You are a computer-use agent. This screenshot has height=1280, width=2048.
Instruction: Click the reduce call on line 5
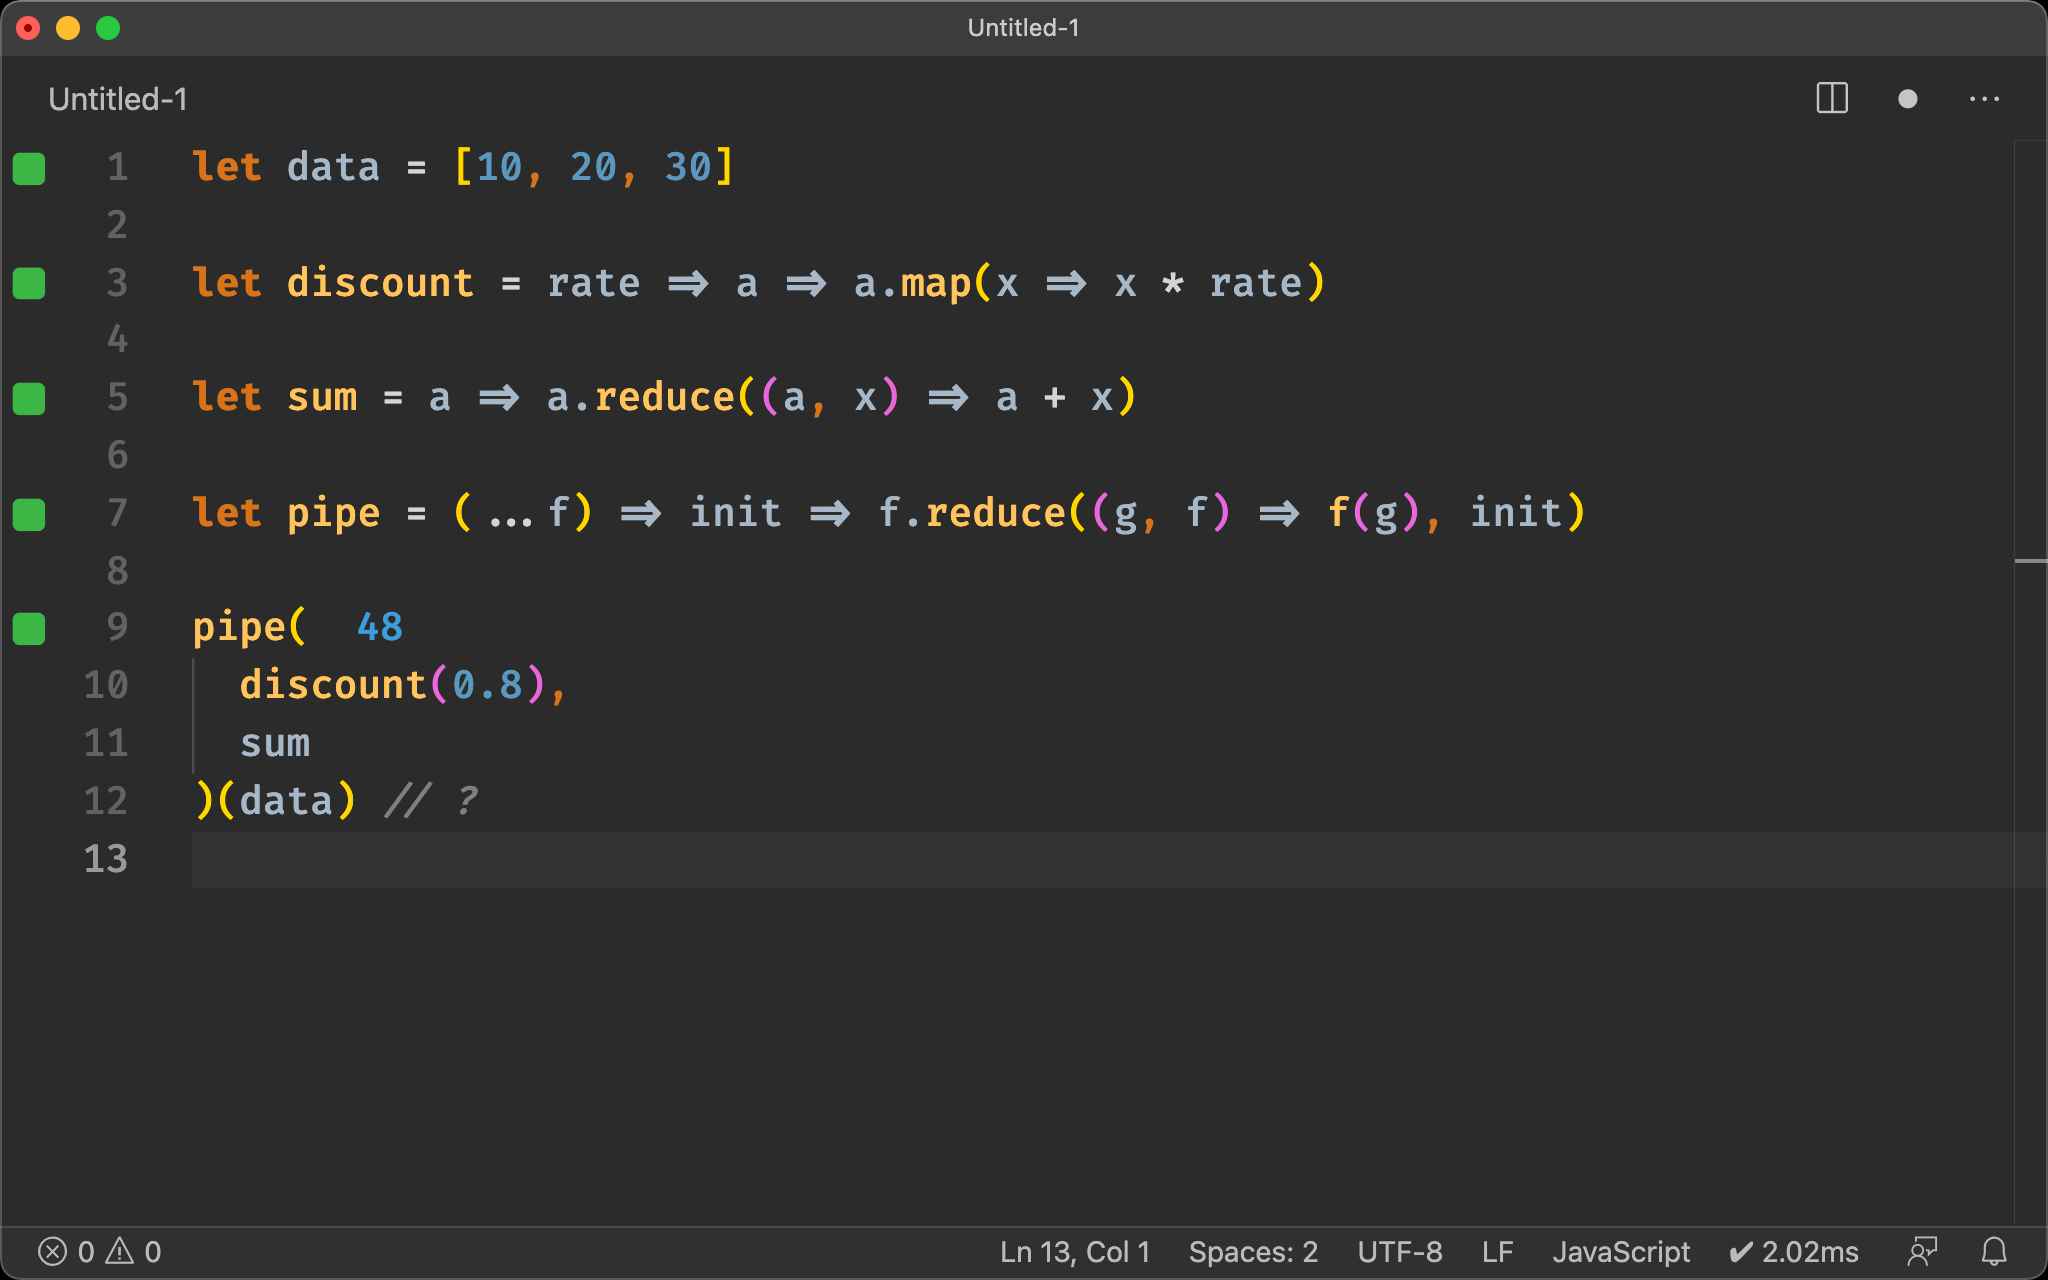click(x=665, y=398)
